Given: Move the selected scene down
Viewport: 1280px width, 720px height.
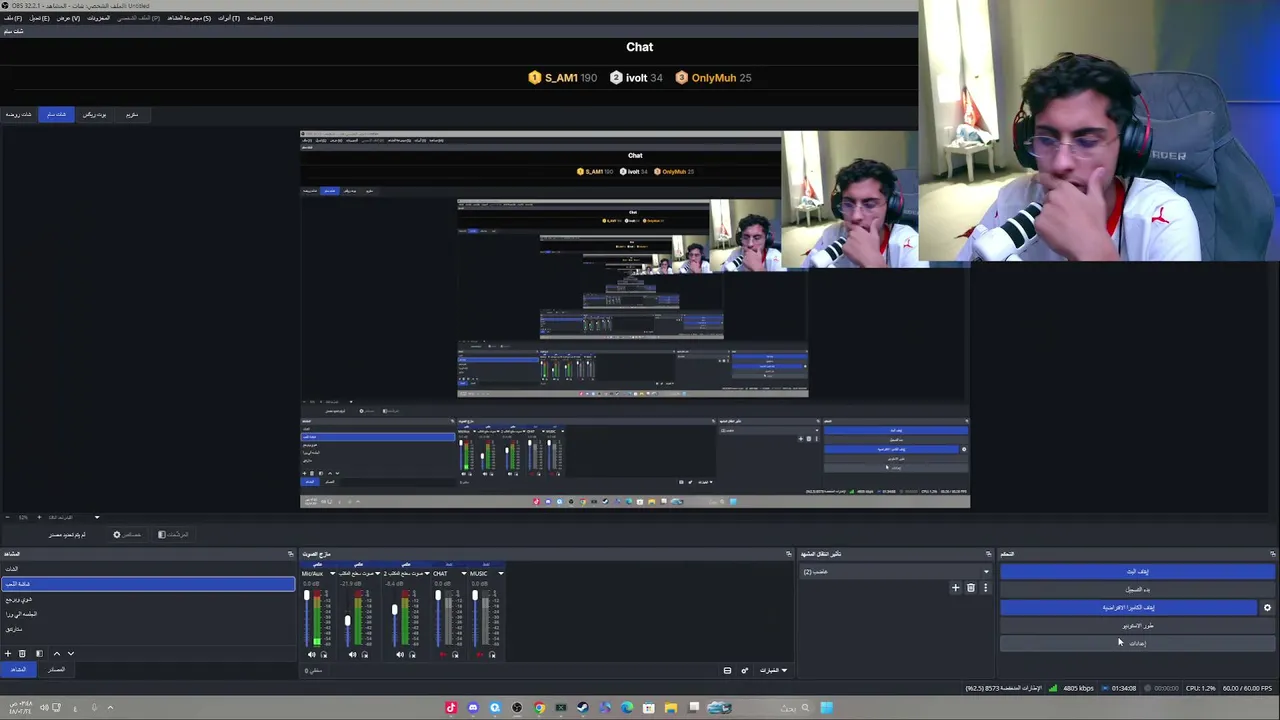Looking at the screenshot, I should tap(70, 653).
